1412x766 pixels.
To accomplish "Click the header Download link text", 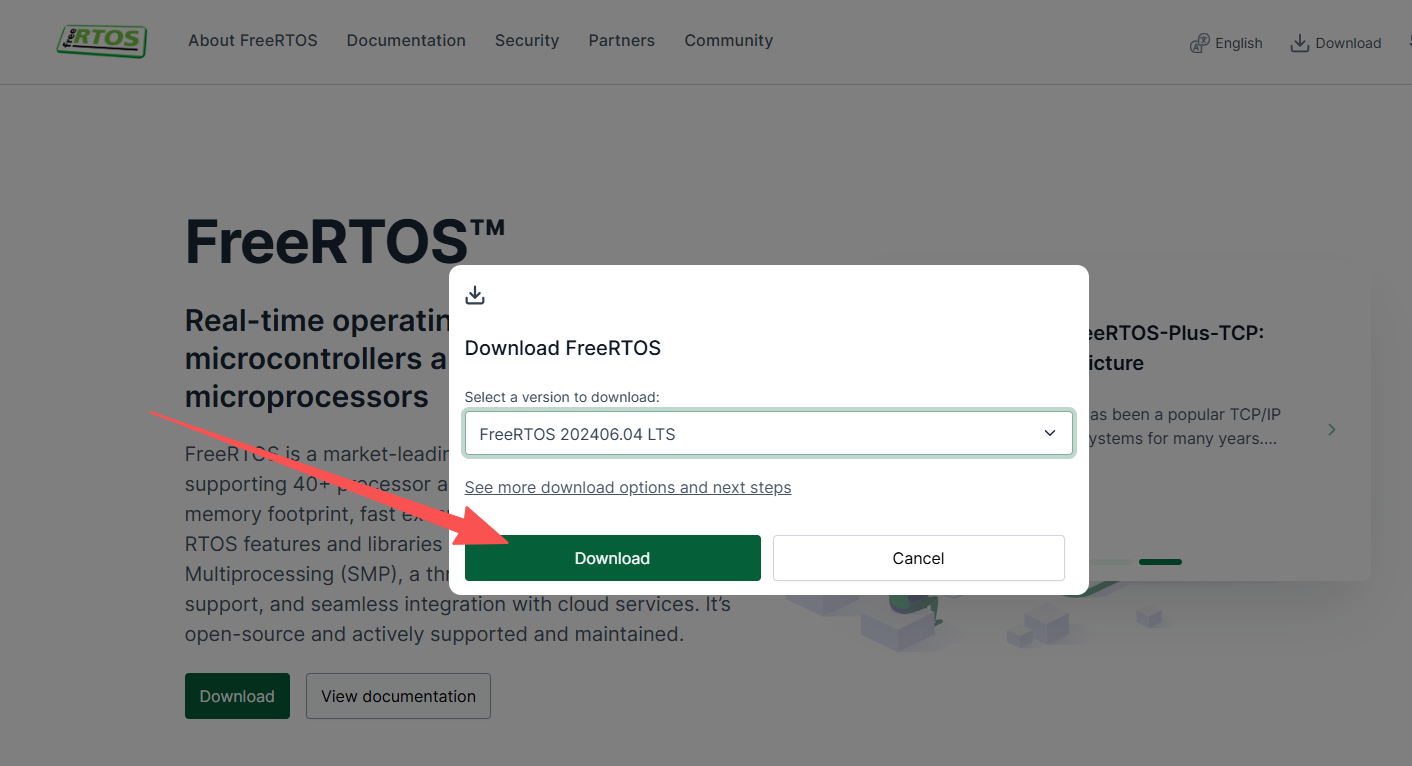I will (1348, 43).
